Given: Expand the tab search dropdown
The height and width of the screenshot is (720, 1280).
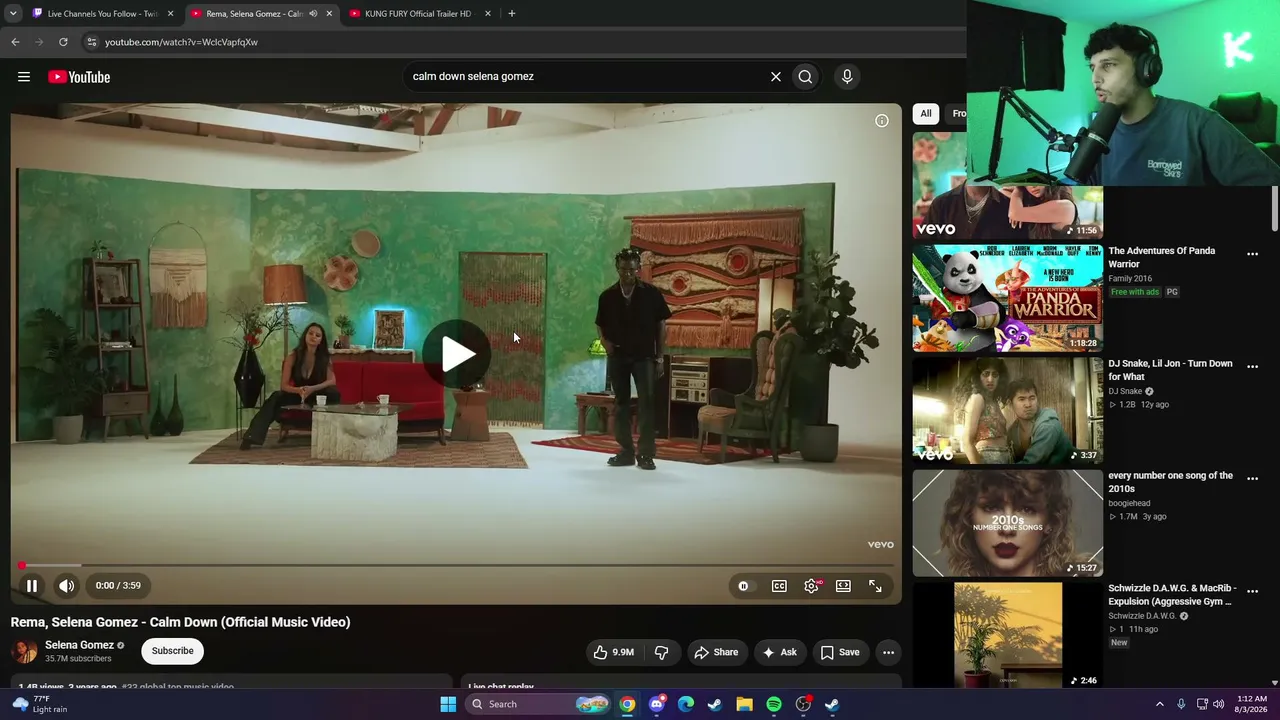Looking at the screenshot, I should (x=13, y=14).
